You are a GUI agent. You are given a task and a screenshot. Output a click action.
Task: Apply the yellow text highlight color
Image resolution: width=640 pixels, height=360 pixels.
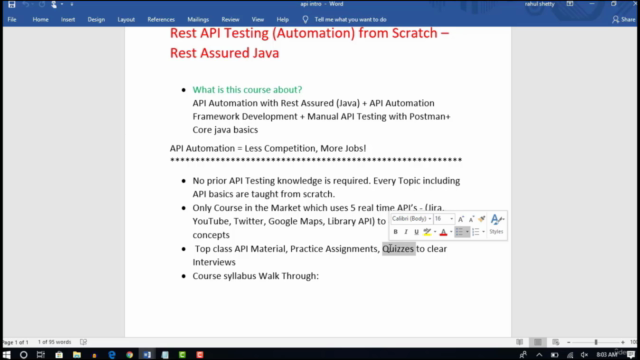click(x=427, y=232)
